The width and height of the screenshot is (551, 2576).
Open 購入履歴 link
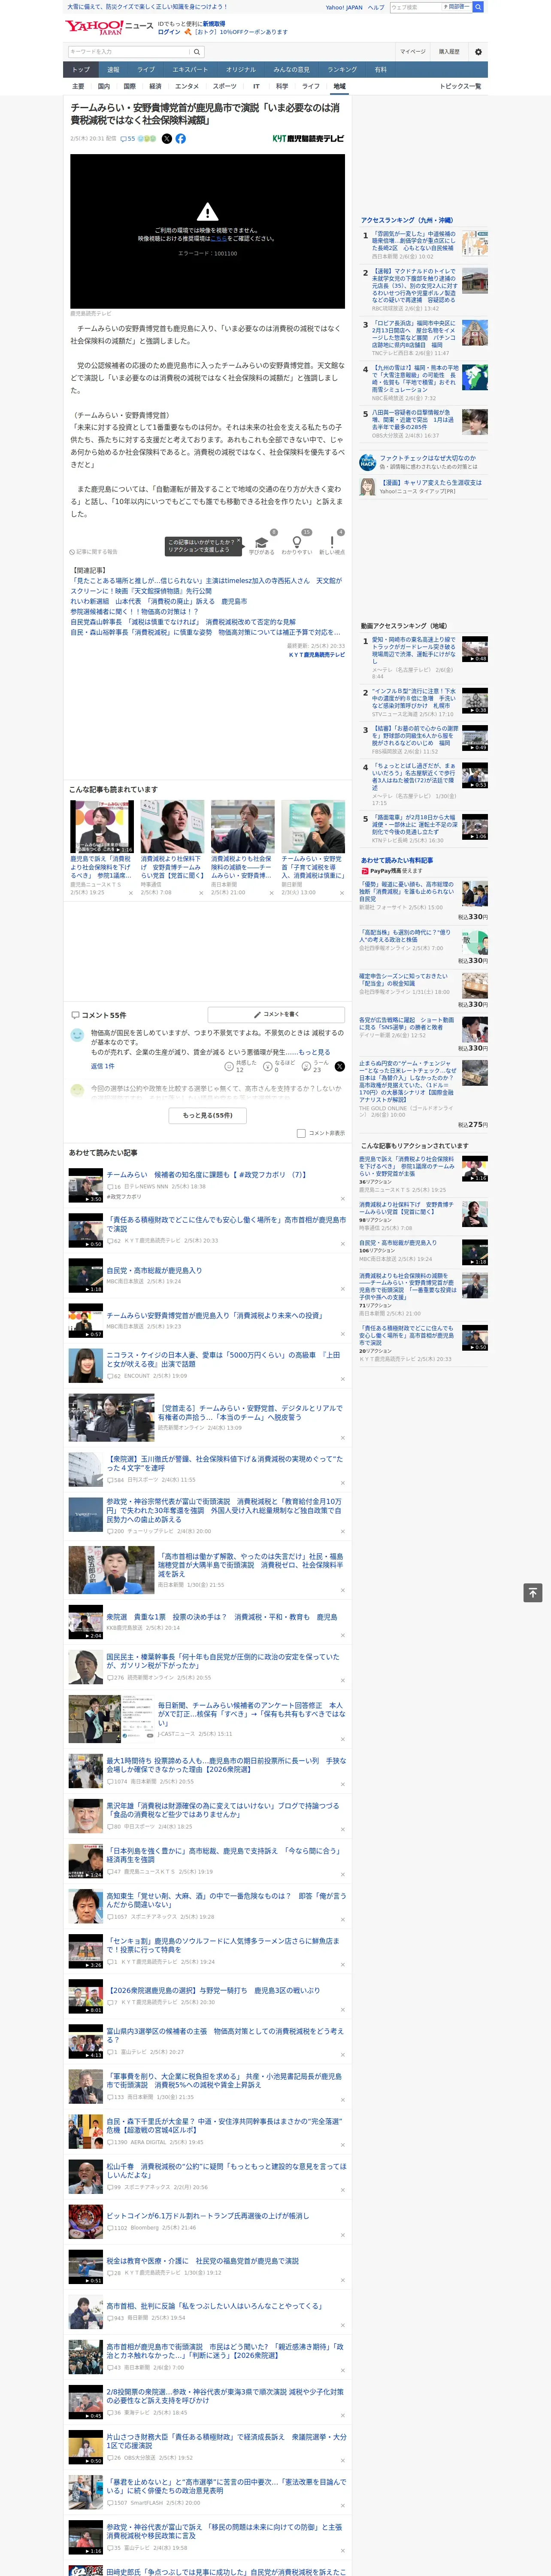click(449, 52)
